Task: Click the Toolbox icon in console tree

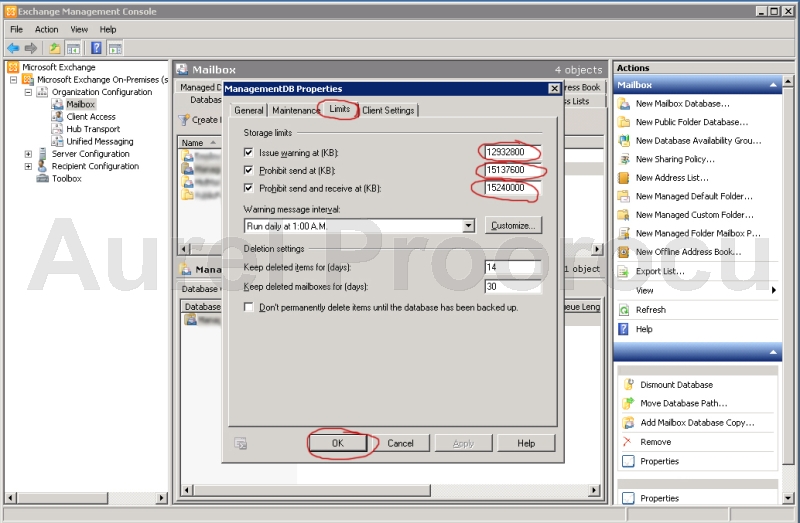Action: tap(42, 179)
